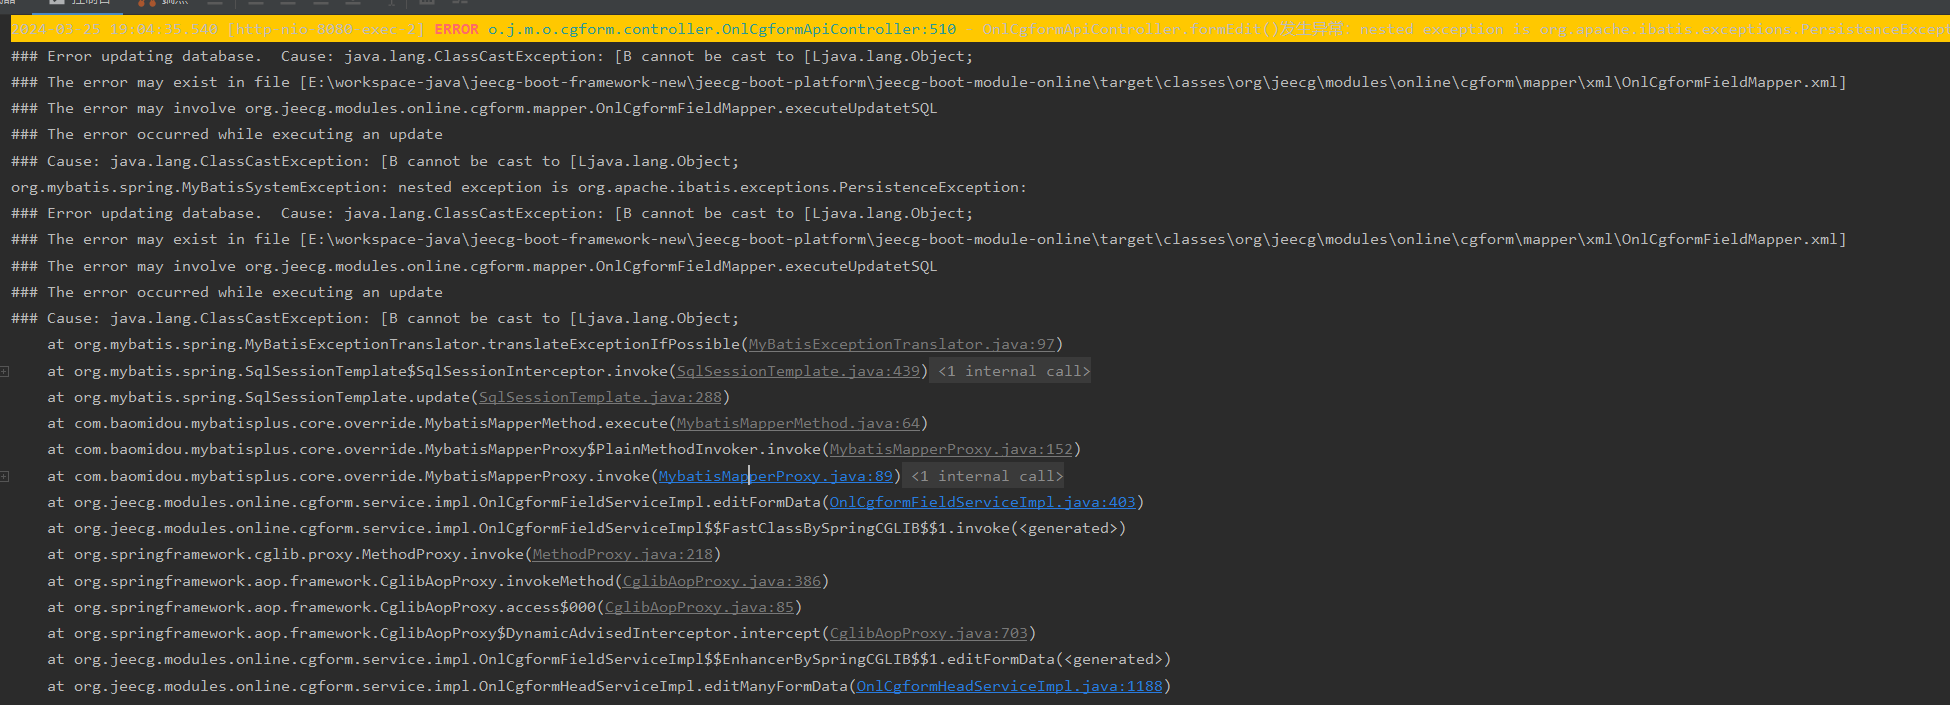This screenshot has width=1950, height=705.
Task: Jump to MethodProxy.java:218
Action: [622, 554]
